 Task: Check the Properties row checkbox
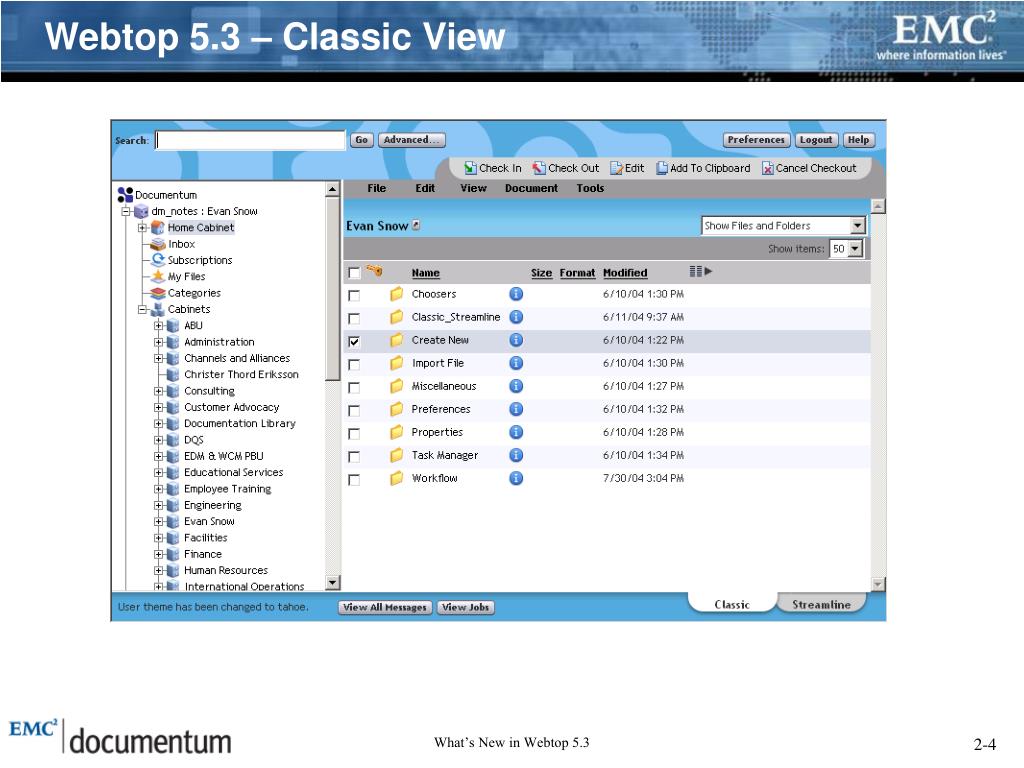pos(354,434)
